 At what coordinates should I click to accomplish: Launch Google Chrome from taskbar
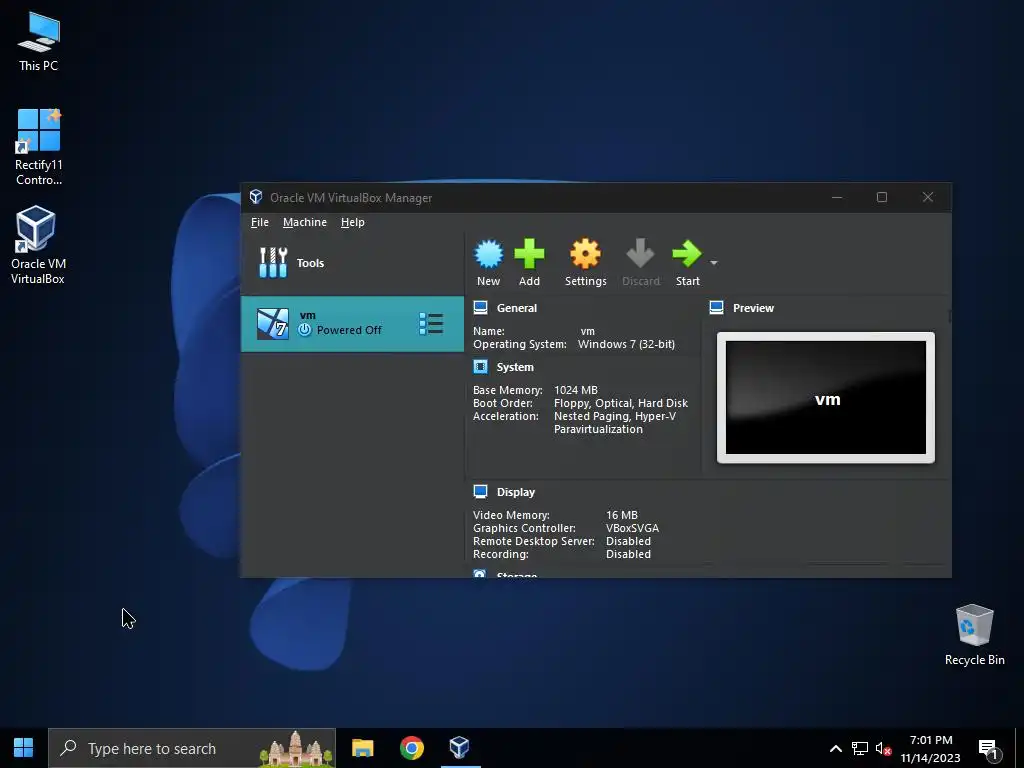pos(411,748)
